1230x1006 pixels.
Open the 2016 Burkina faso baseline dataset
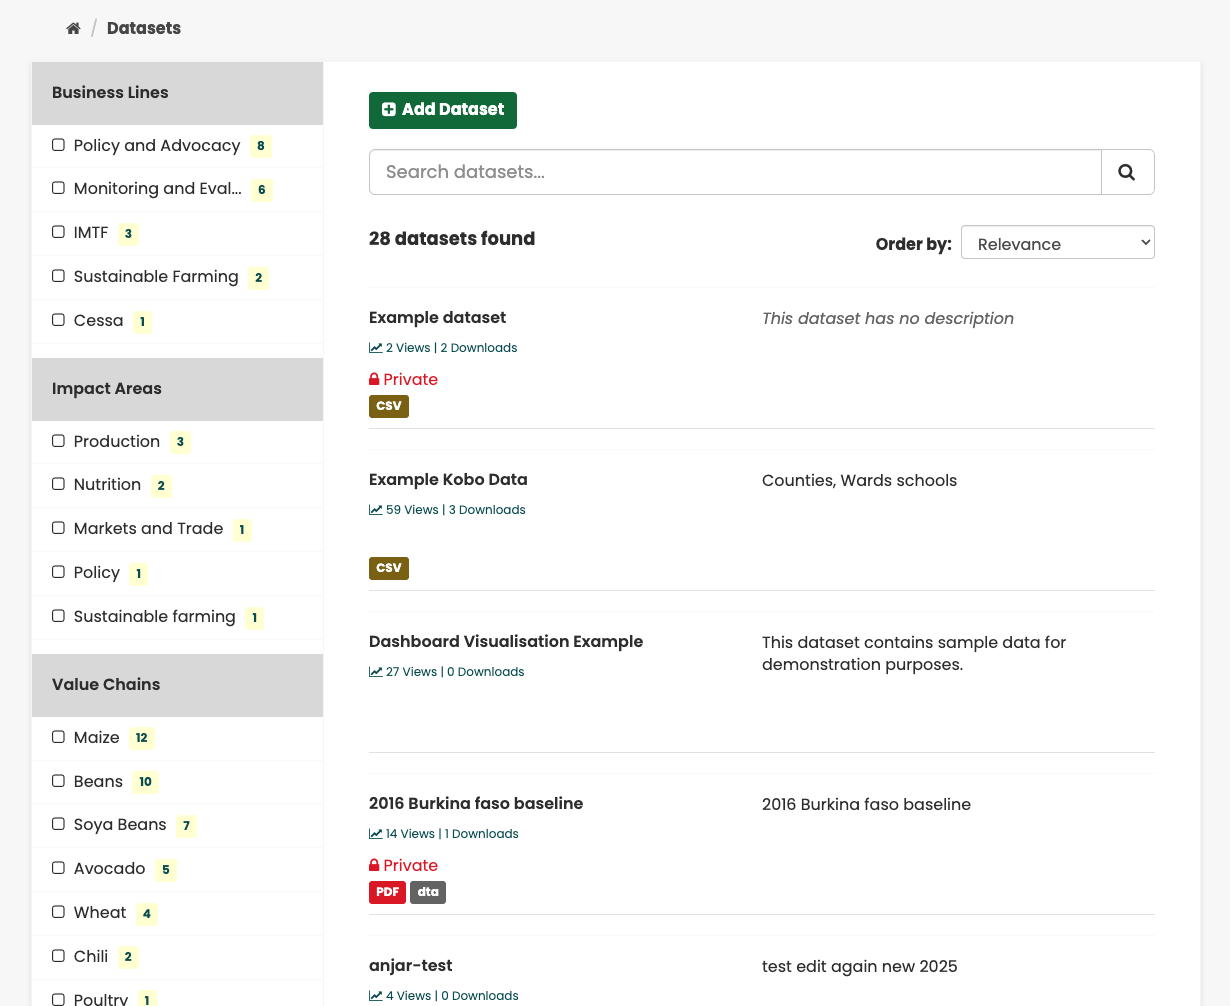[x=476, y=804]
